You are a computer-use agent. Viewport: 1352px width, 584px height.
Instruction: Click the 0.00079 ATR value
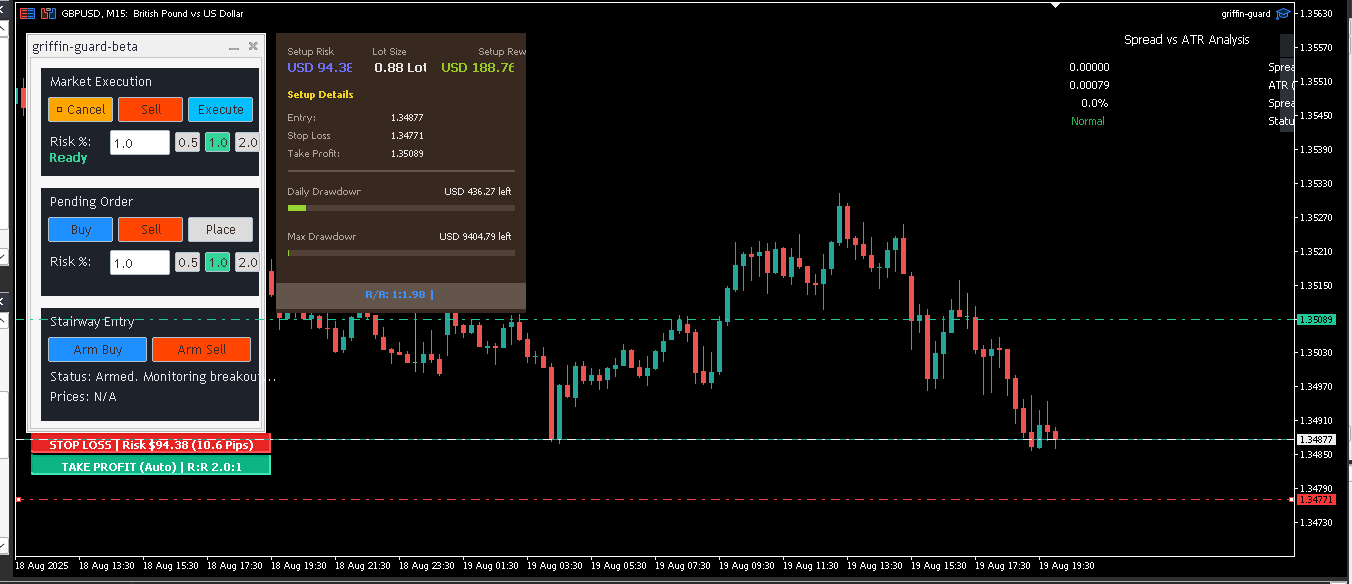click(1089, 85)
